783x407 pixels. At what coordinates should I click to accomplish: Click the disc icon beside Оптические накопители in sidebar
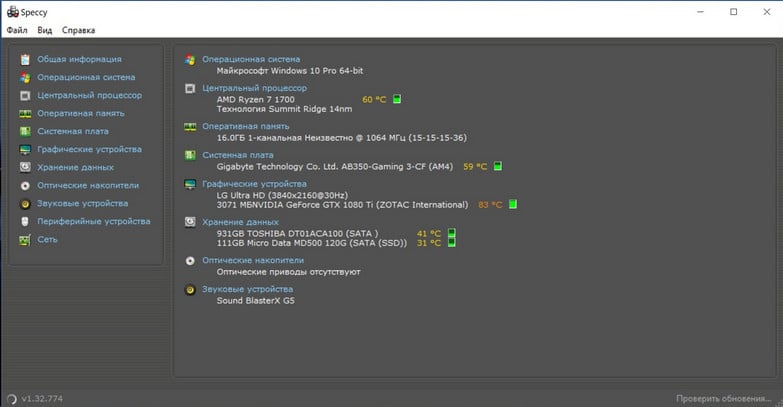pyautogui.click(x=25, y=185)
